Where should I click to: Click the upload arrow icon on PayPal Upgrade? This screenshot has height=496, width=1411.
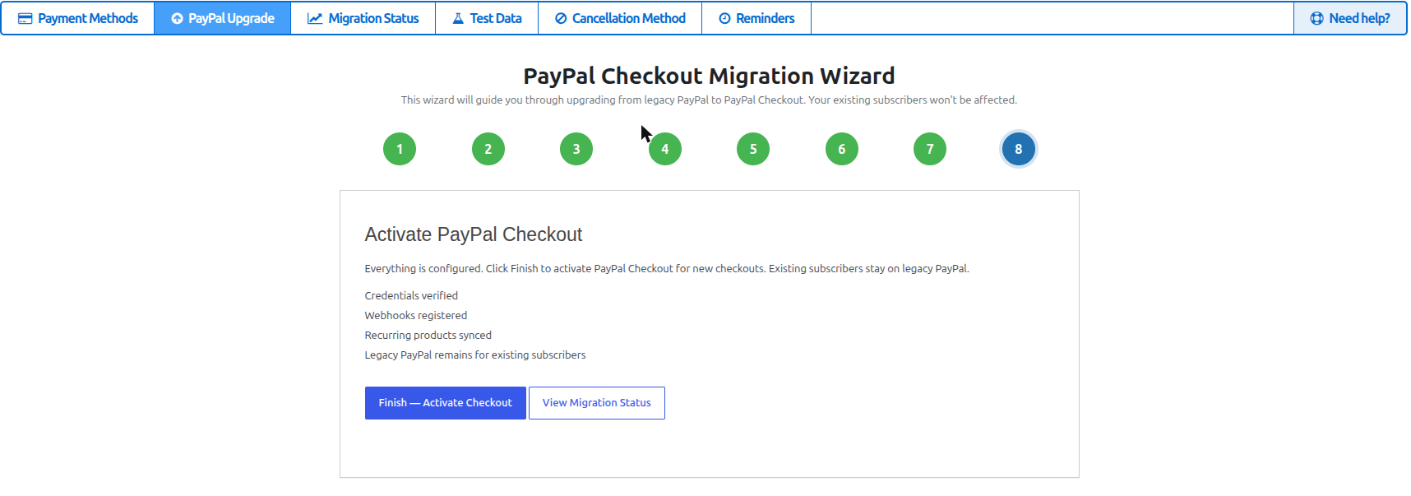(x=177, y=18)
